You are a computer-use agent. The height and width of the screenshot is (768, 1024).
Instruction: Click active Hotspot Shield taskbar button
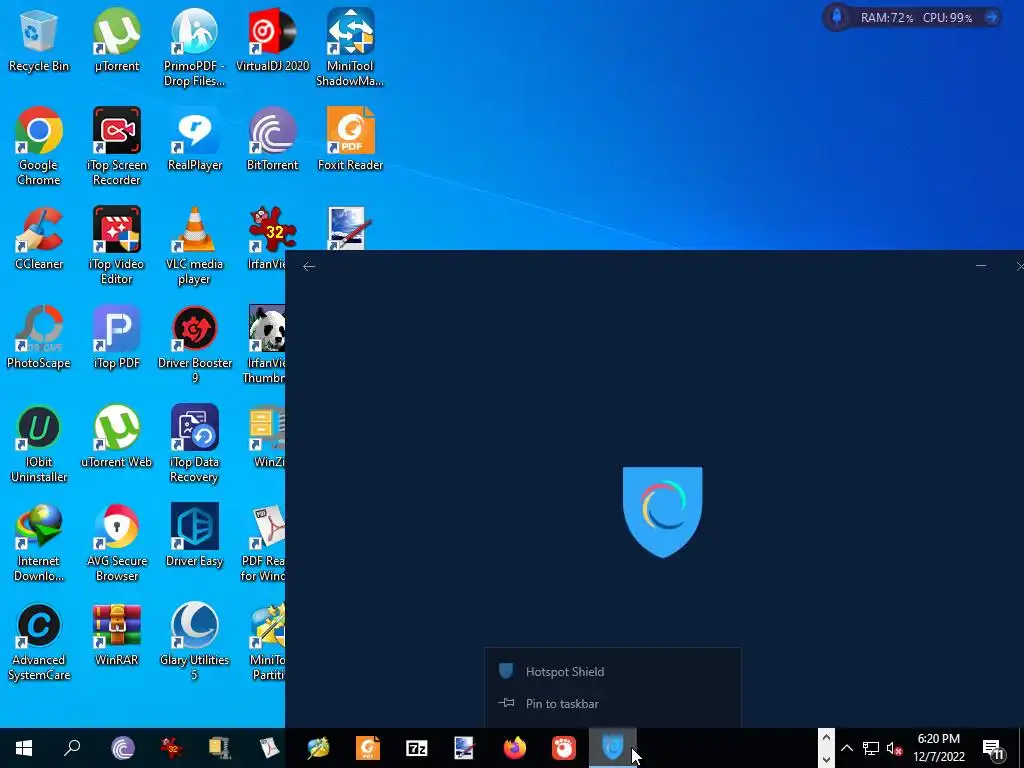(x=613, y=748)
